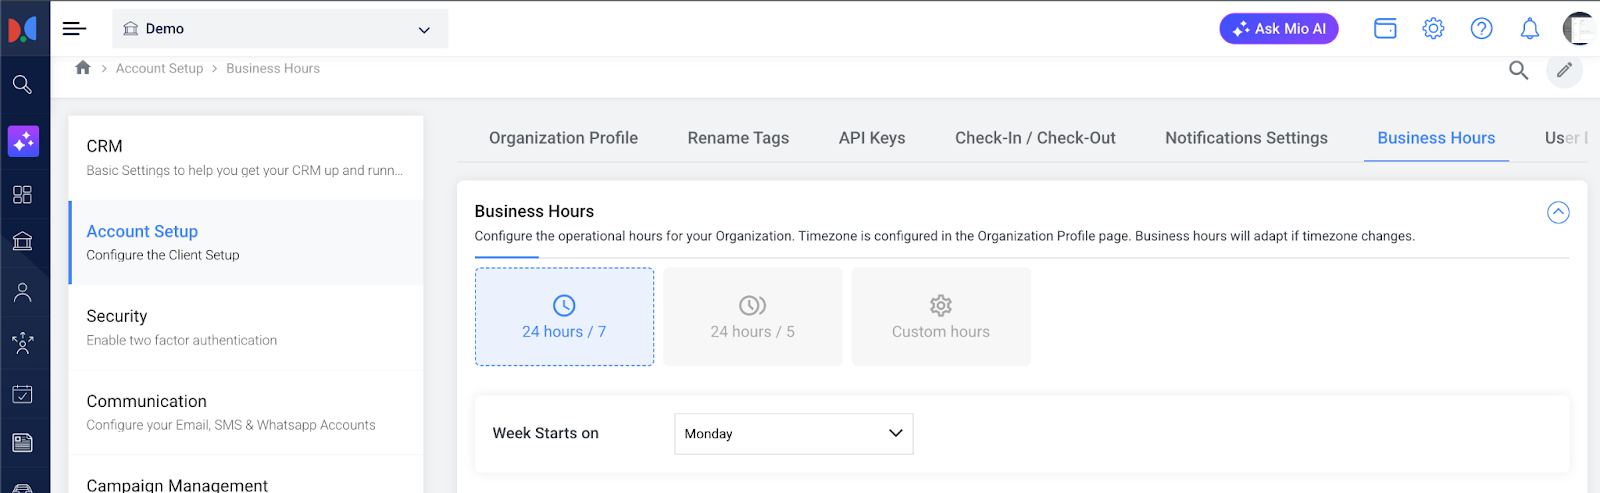Select the 24 hours / 7 option
The width and height of the screenshot is (1600, 493).
[564, 317]
